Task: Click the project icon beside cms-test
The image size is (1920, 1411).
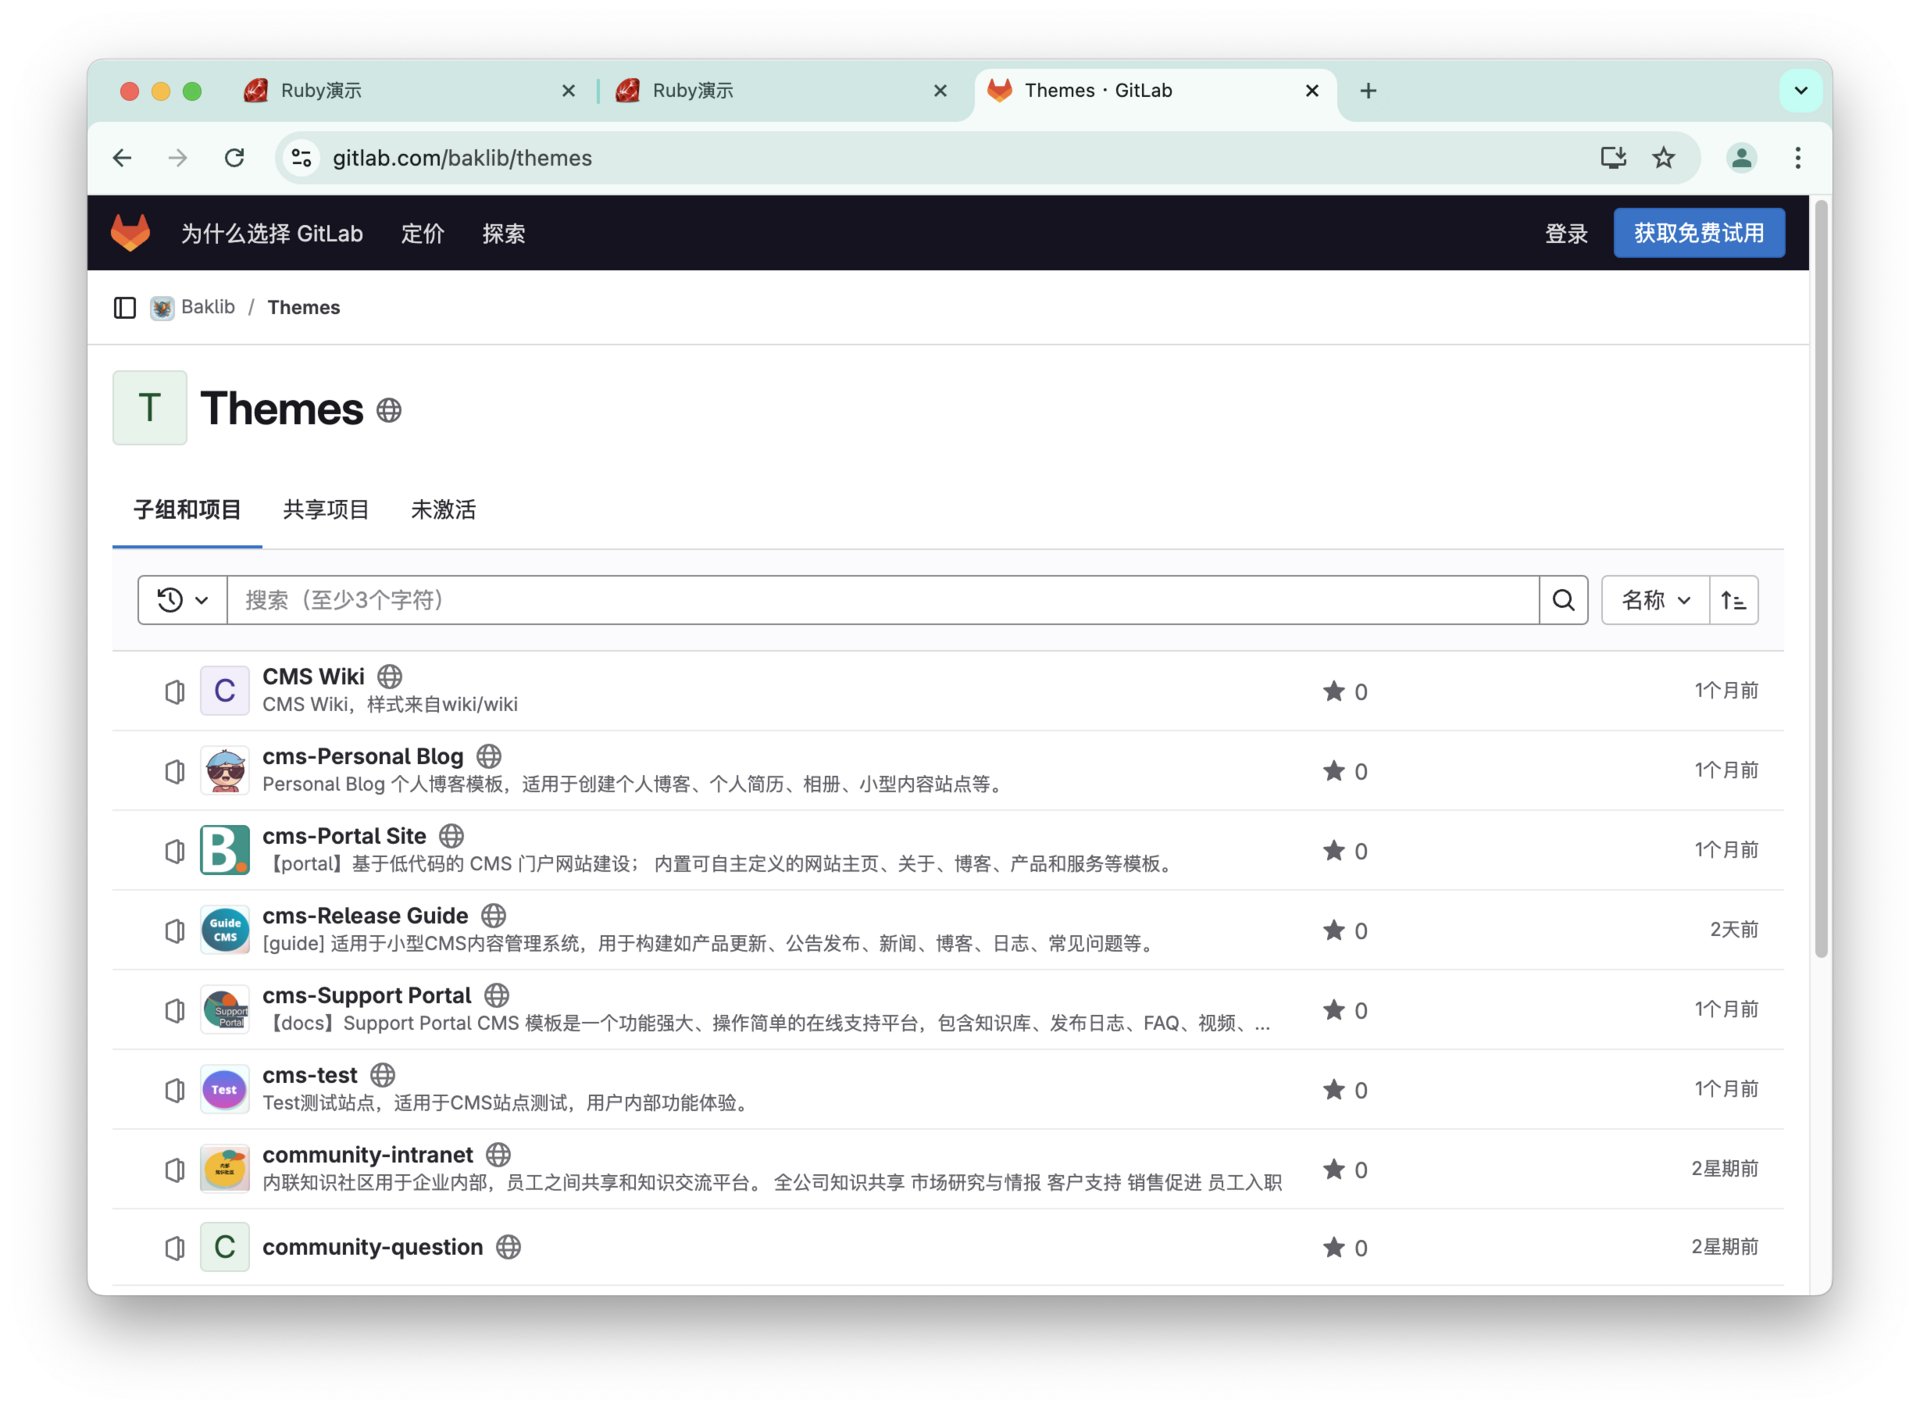Action: point(175,1090)
